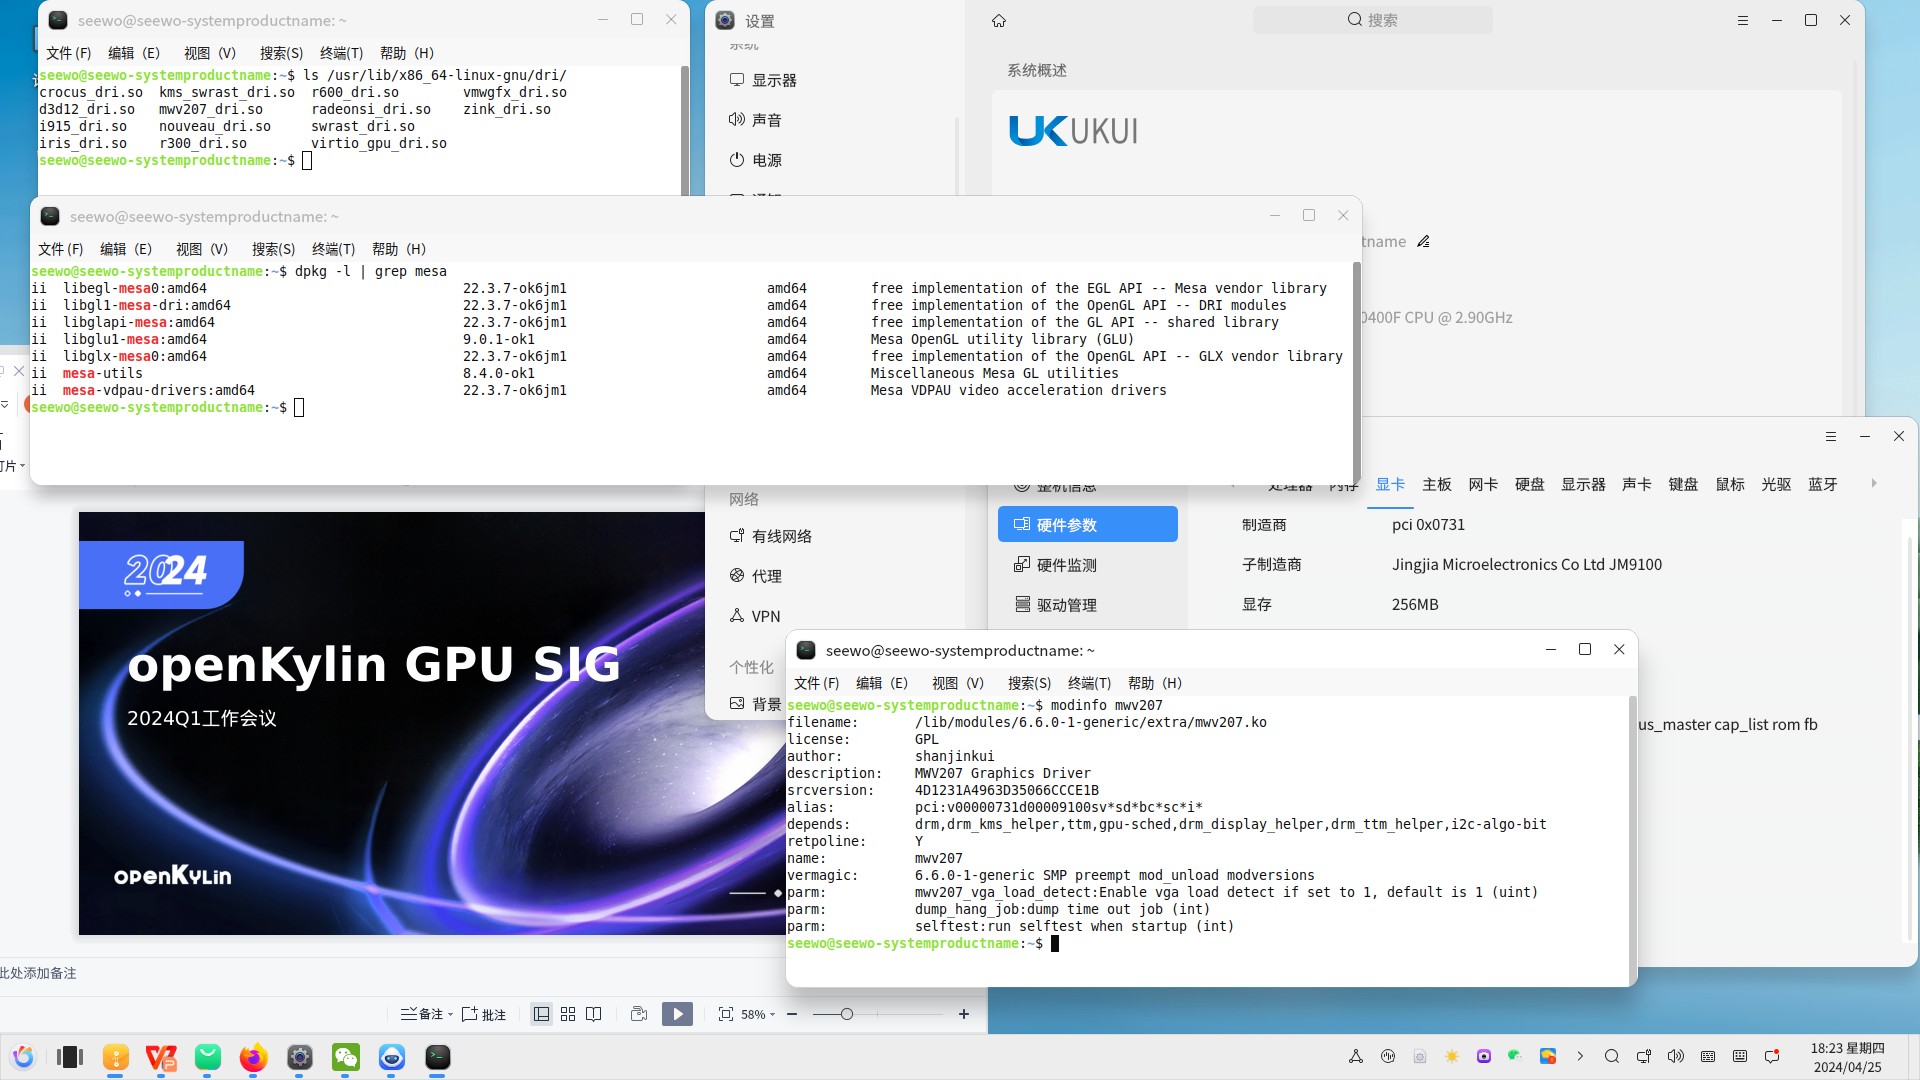Click the purple screenshot tray icon
The height and width of the screenshot is (1080, 1920).
1484,1056
